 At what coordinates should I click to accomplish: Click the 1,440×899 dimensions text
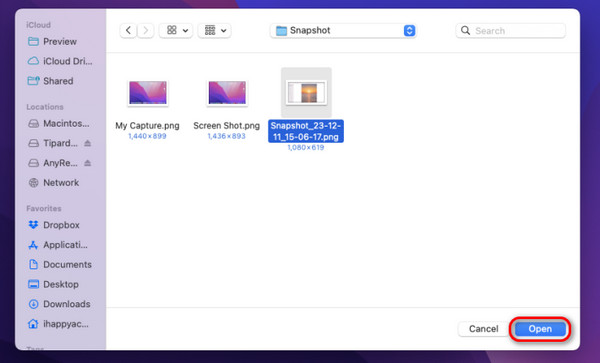(147, 136)
